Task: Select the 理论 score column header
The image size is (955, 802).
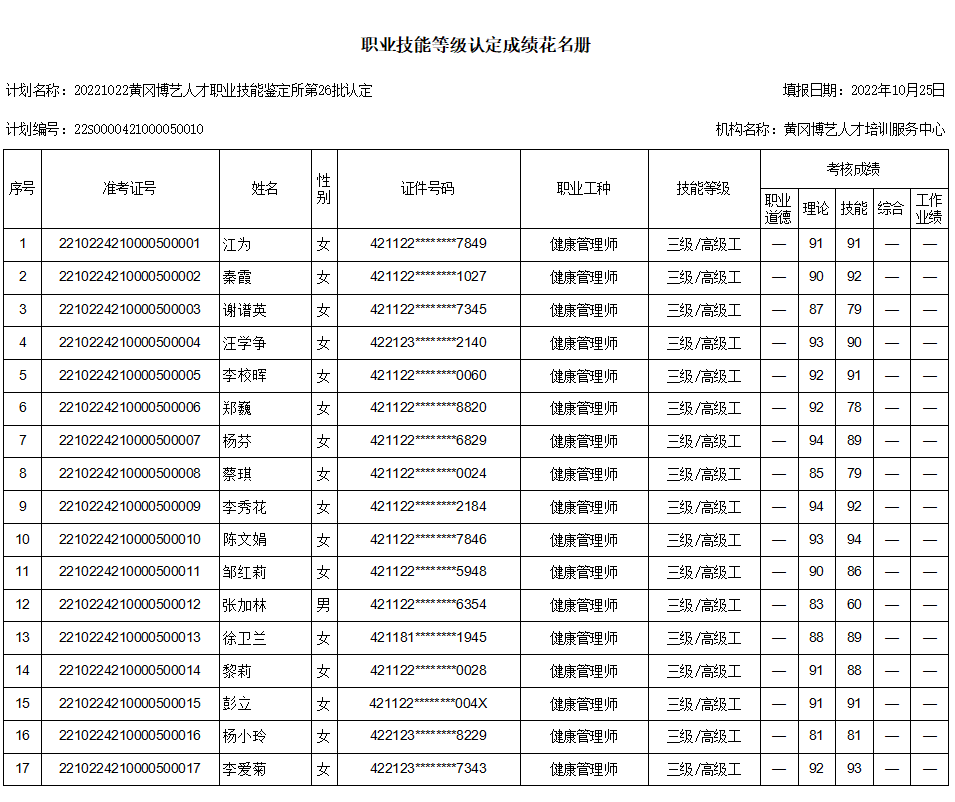Action: click(x=816, y=208)
